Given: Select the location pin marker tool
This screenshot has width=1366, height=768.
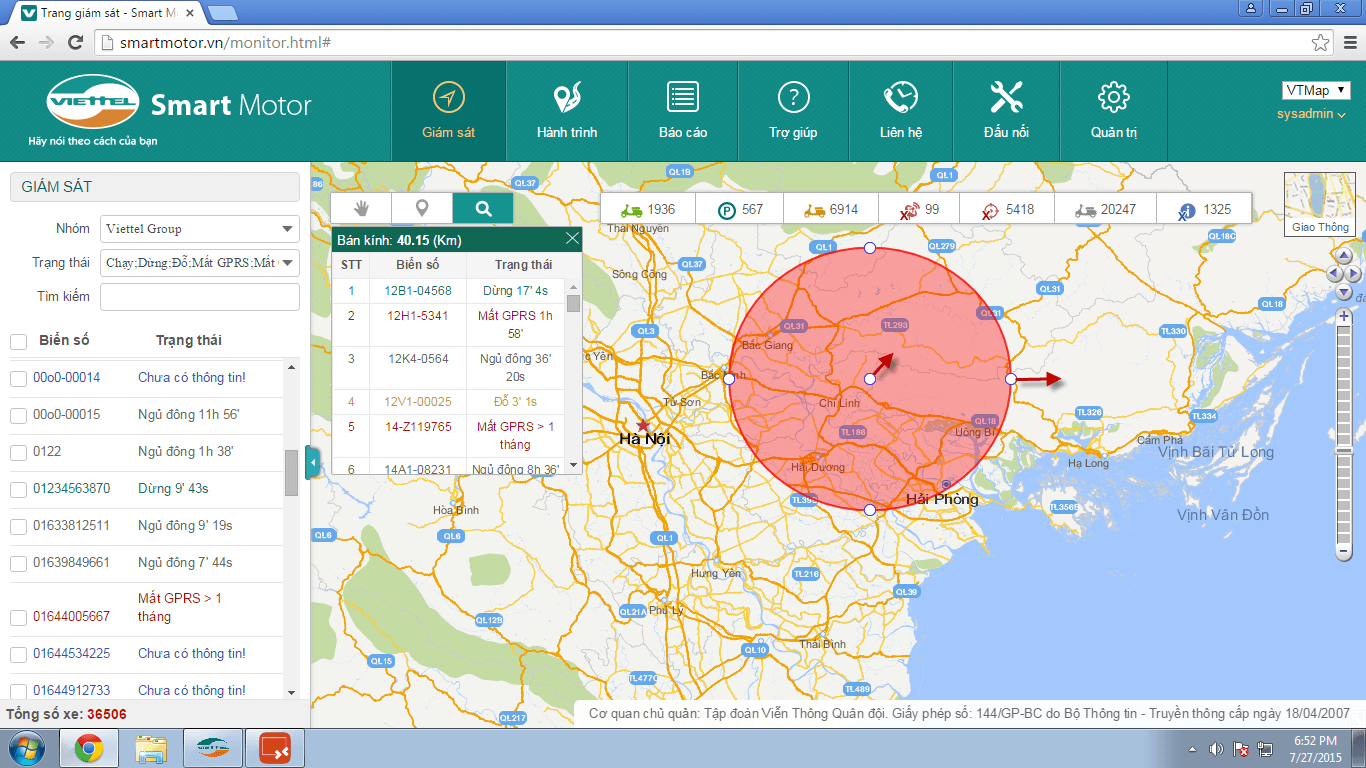Looking at the screenshot, I should [x=422, y=208].
